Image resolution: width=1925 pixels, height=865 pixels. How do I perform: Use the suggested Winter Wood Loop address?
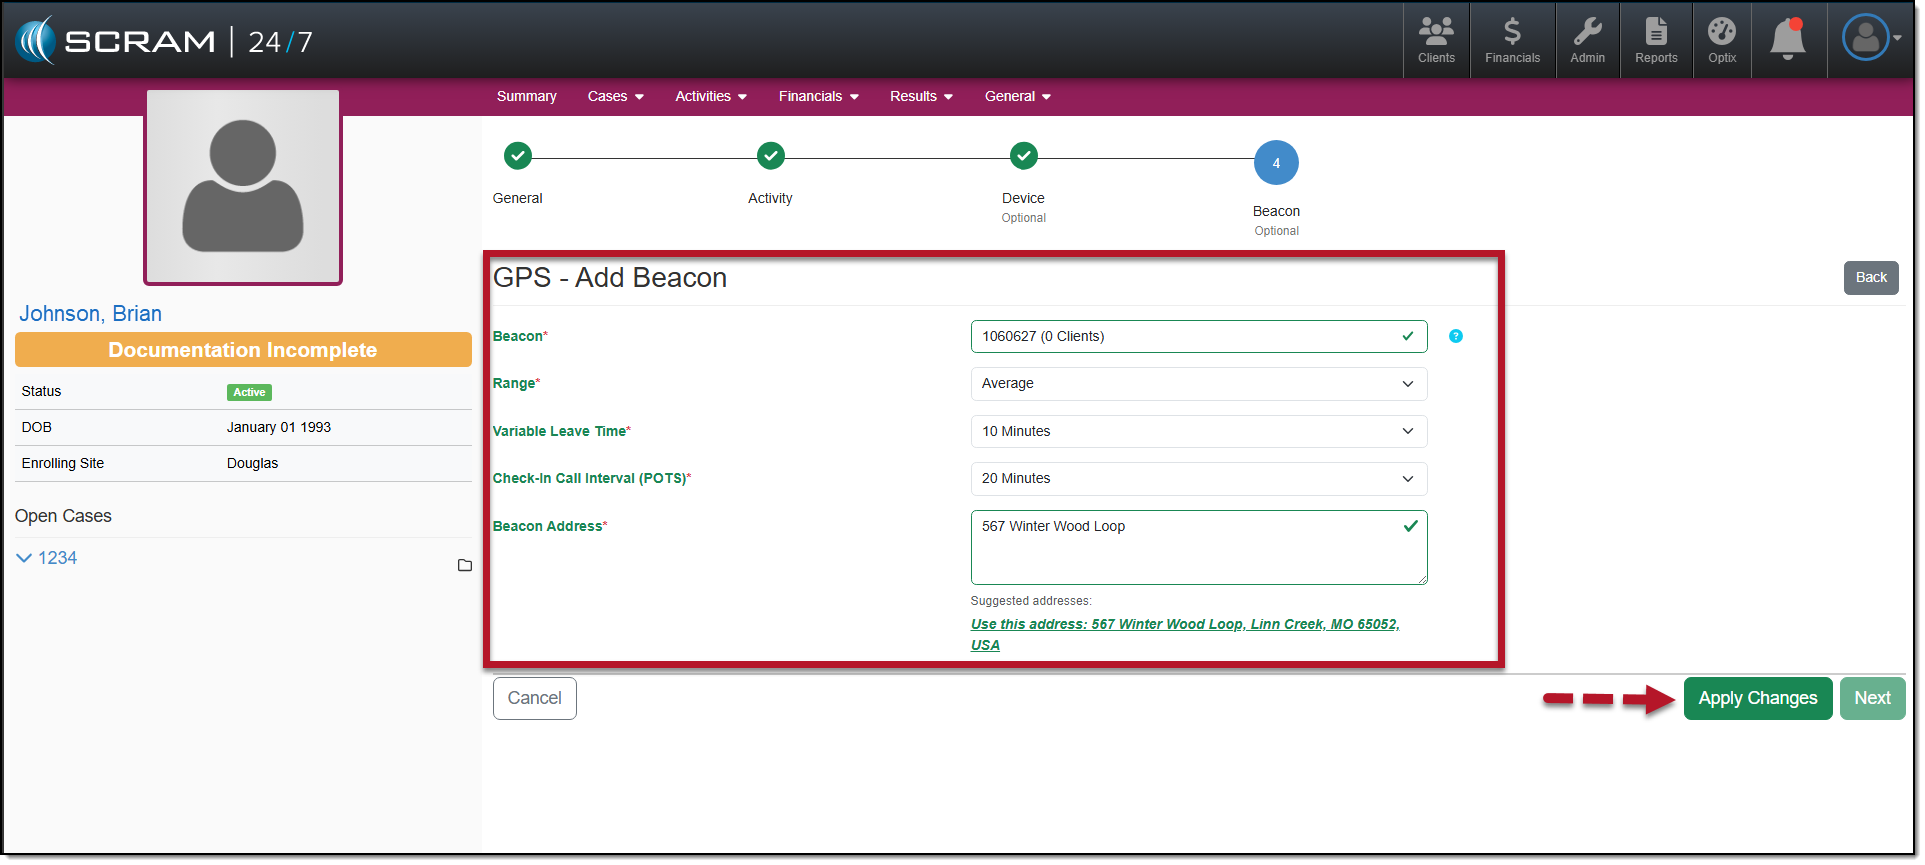tap(1186, 625)
